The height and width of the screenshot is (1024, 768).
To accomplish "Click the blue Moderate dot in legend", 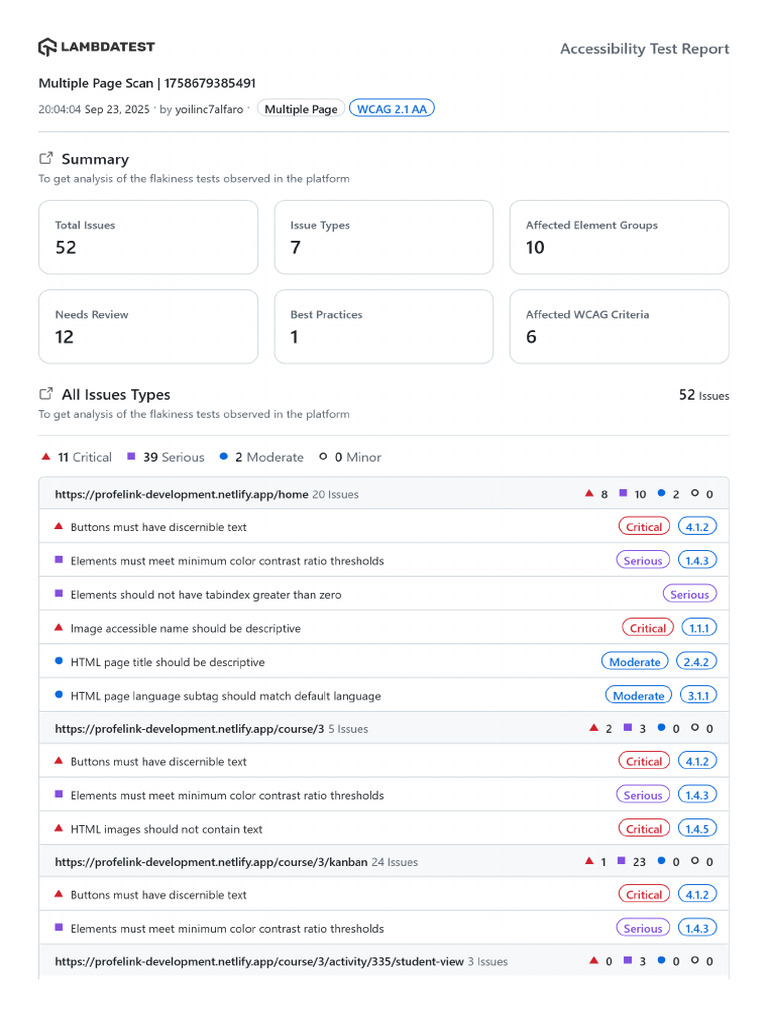I will point(224,456).
